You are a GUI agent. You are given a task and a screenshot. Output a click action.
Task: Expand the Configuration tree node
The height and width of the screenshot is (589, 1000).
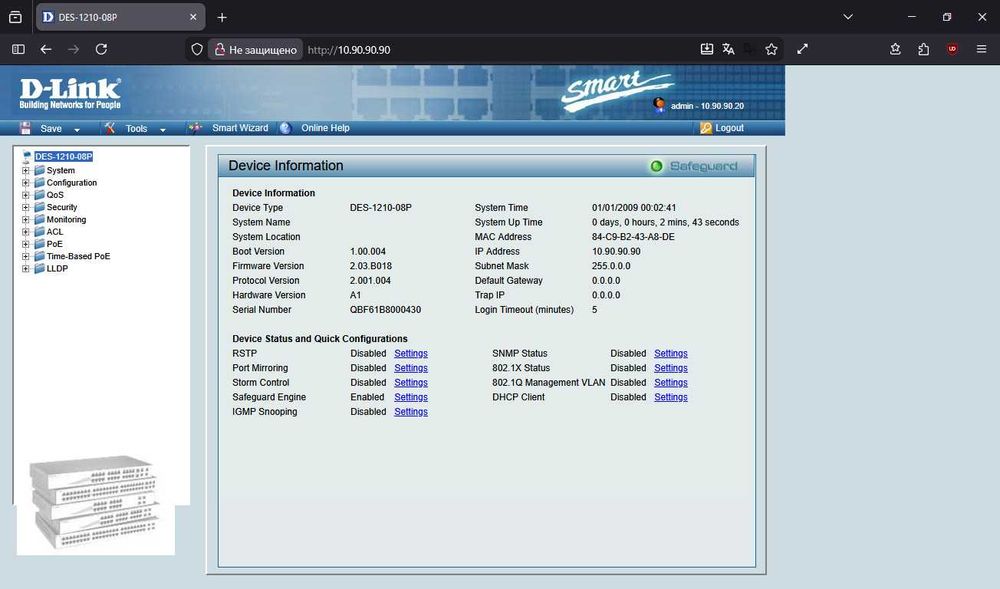point(26,182)
